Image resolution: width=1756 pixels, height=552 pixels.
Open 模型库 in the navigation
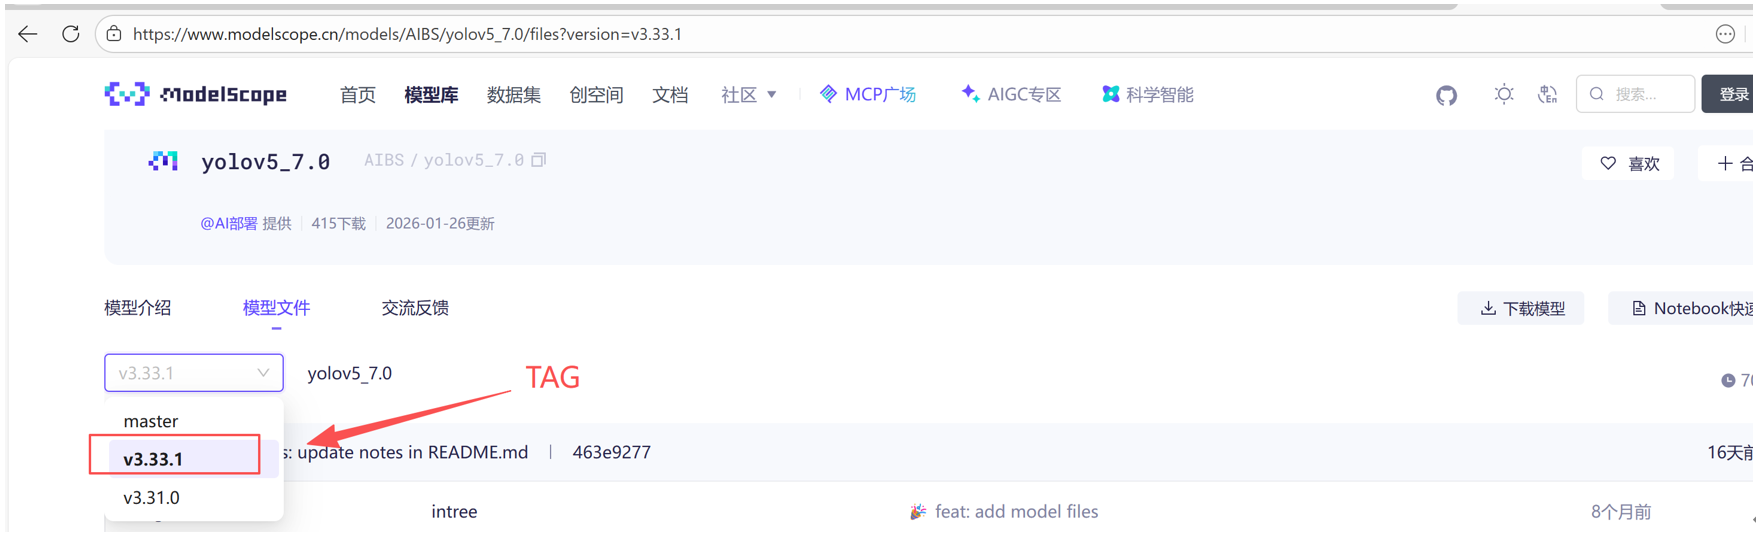[x=431, y=94]
